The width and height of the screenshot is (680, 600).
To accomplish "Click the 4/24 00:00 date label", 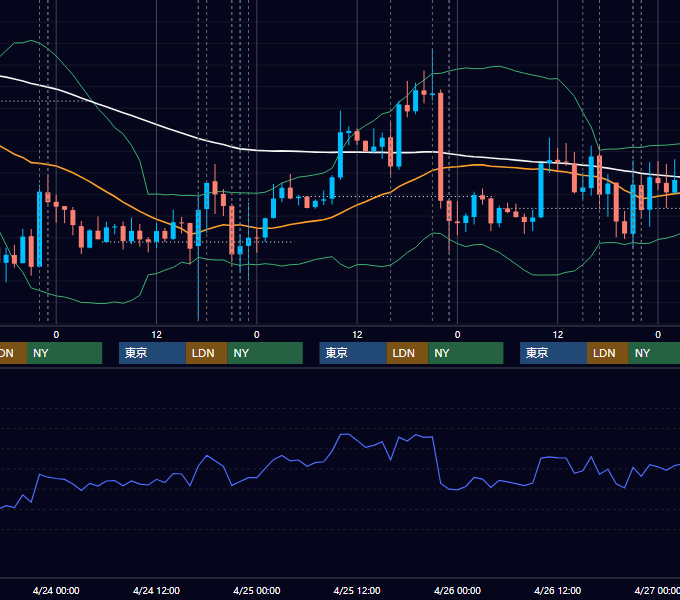I will 56,590.
